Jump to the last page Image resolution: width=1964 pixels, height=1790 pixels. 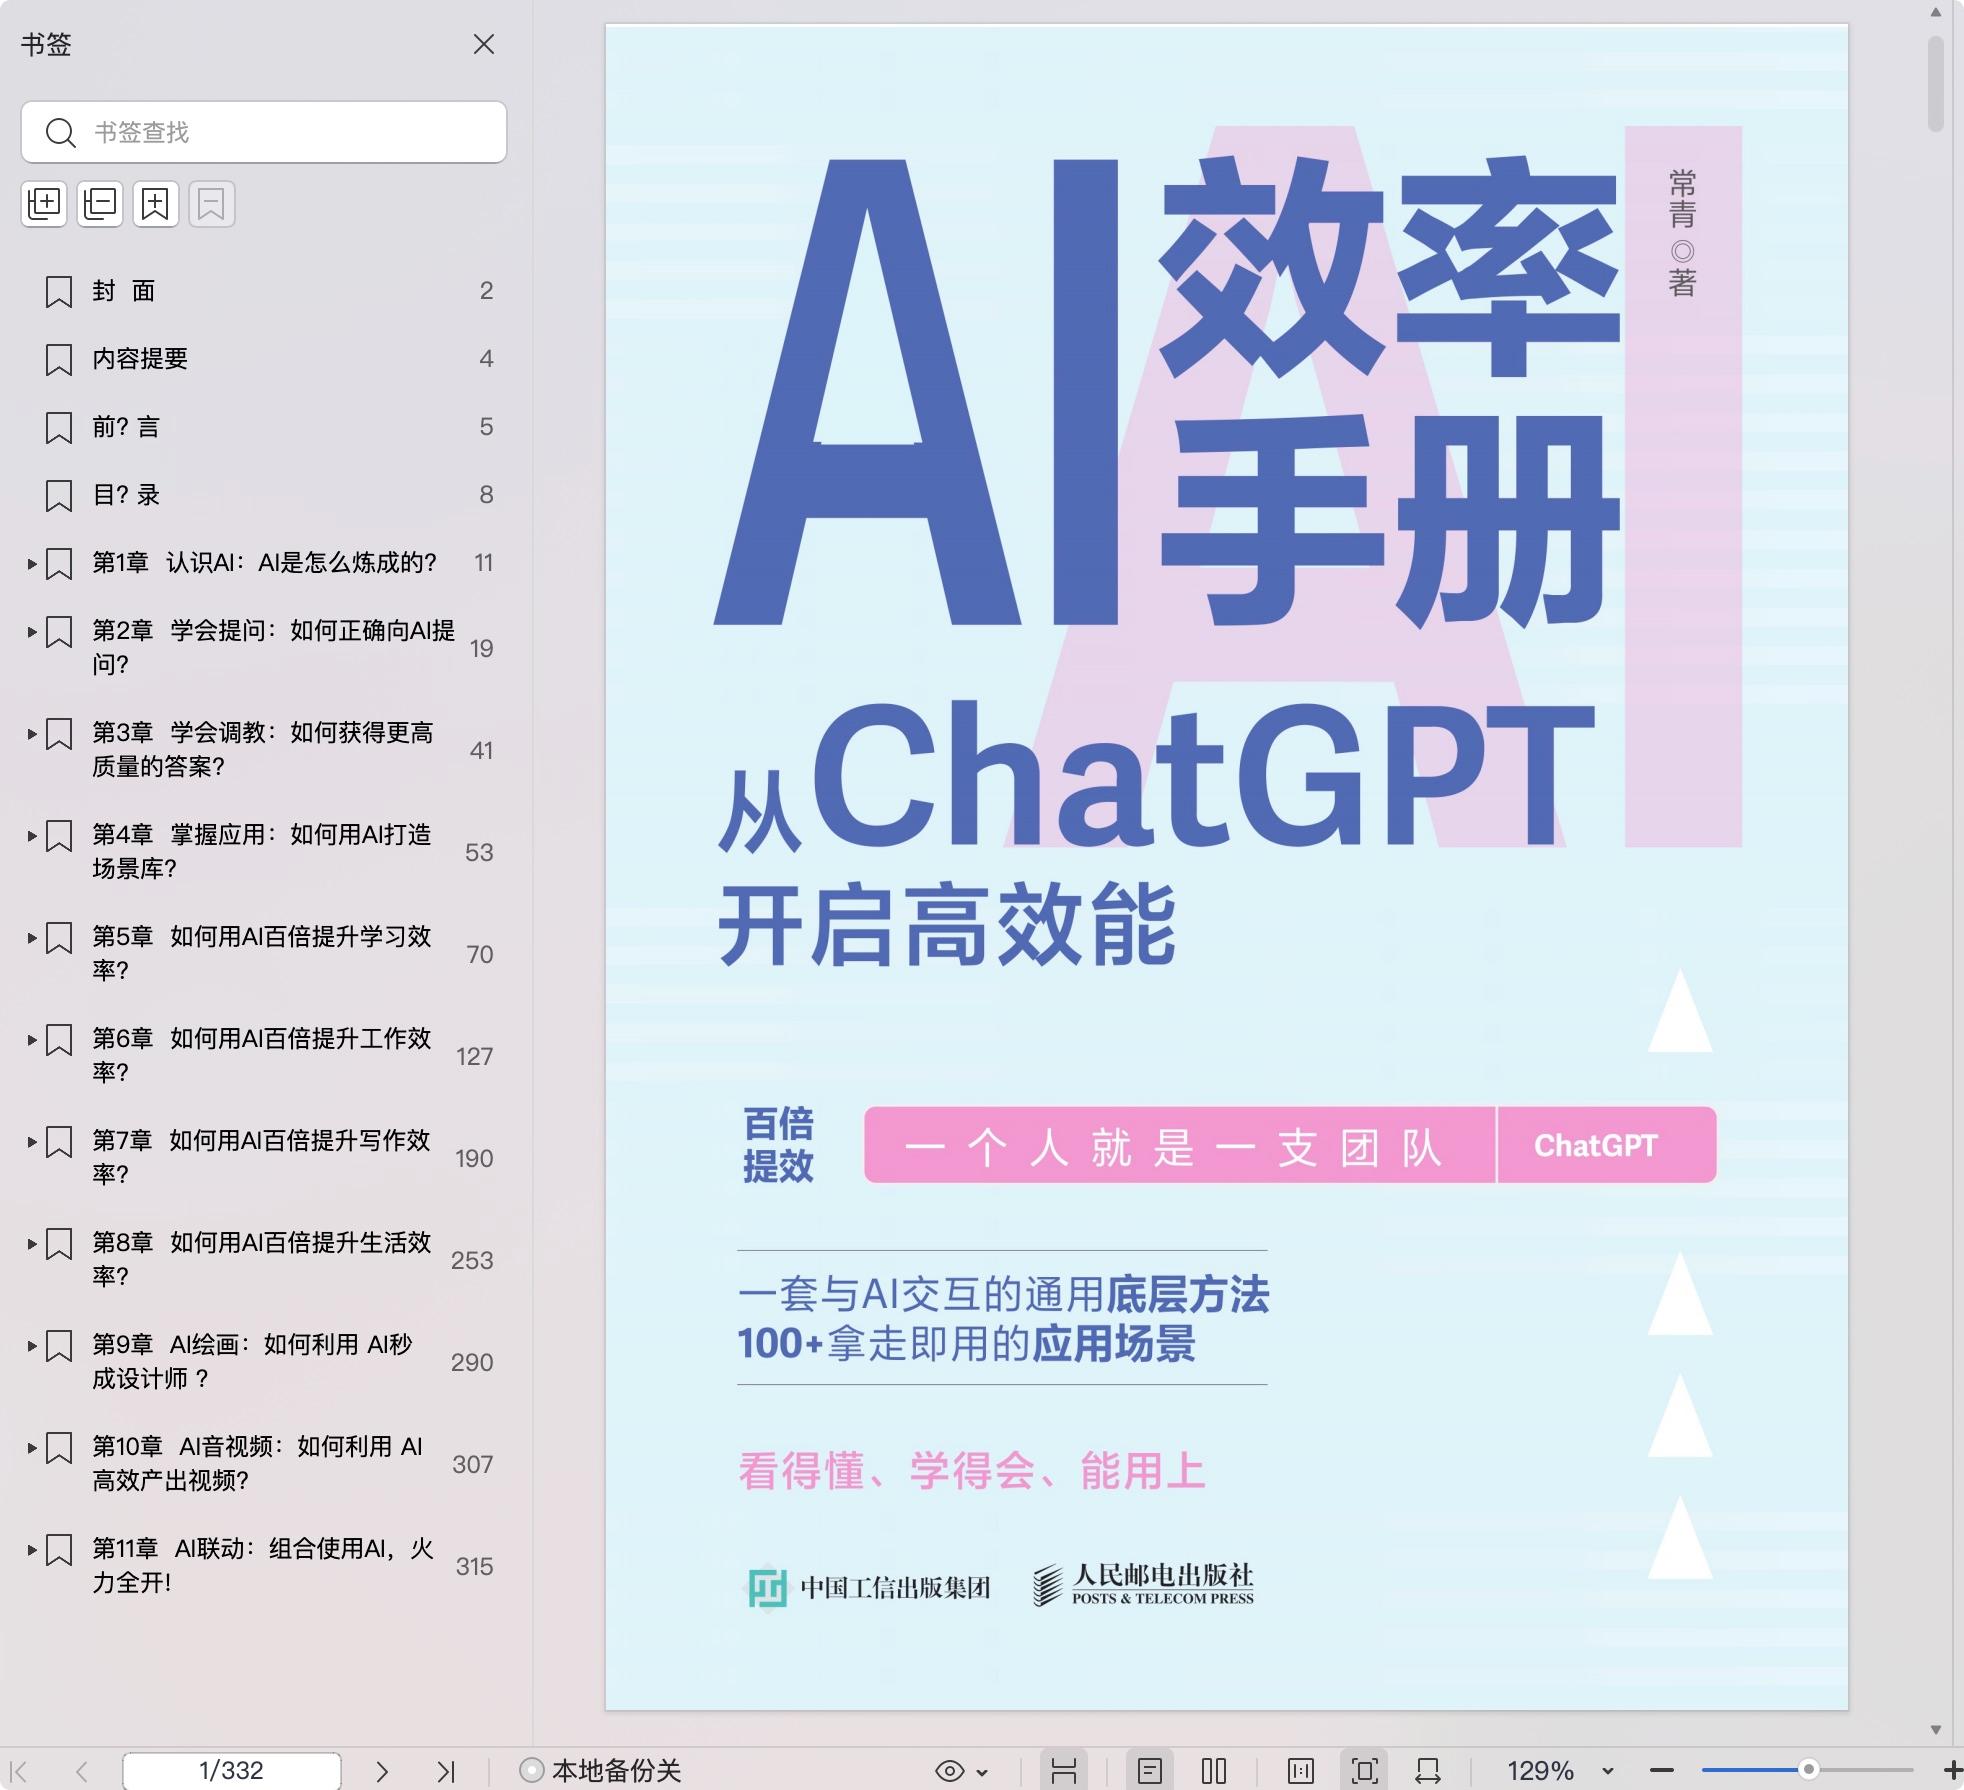(446, 1771)
